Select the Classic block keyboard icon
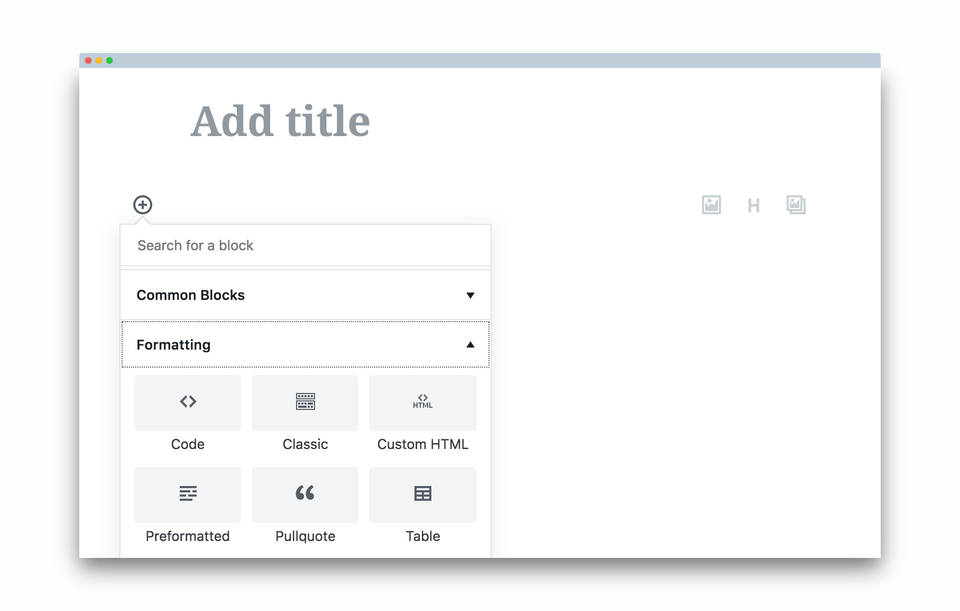The width and height of the screenshot is (960, 611). [x=305, y=402]
